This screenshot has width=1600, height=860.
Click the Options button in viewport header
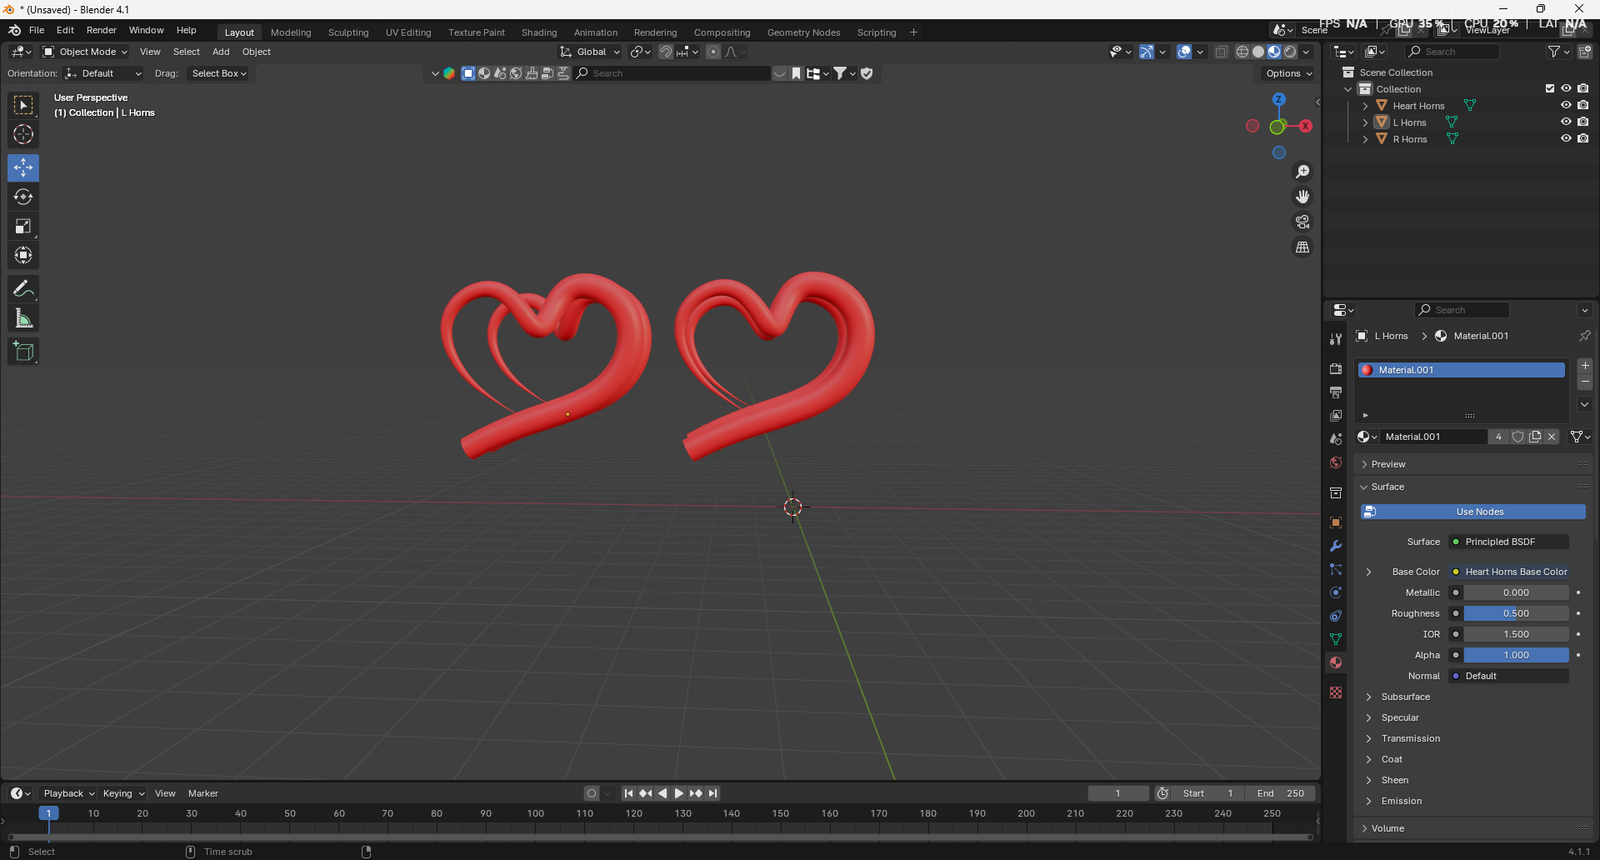tap(1288, 73)
